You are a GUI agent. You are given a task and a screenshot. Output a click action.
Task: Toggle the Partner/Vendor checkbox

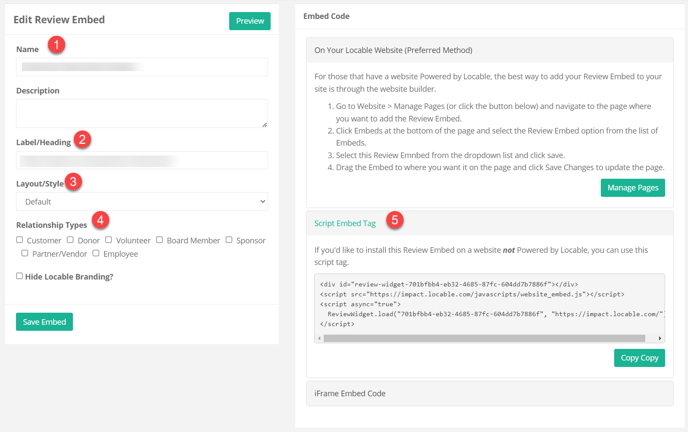click(25, 253)
